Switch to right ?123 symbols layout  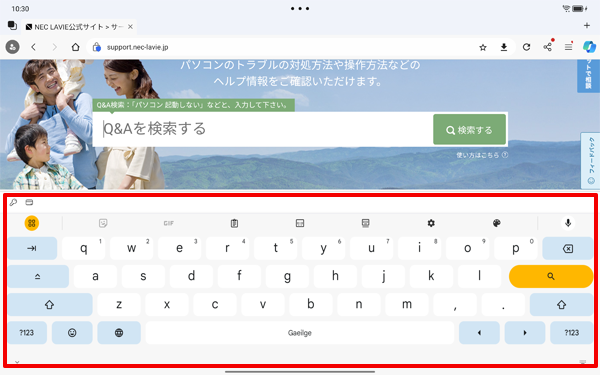[572, 333]
